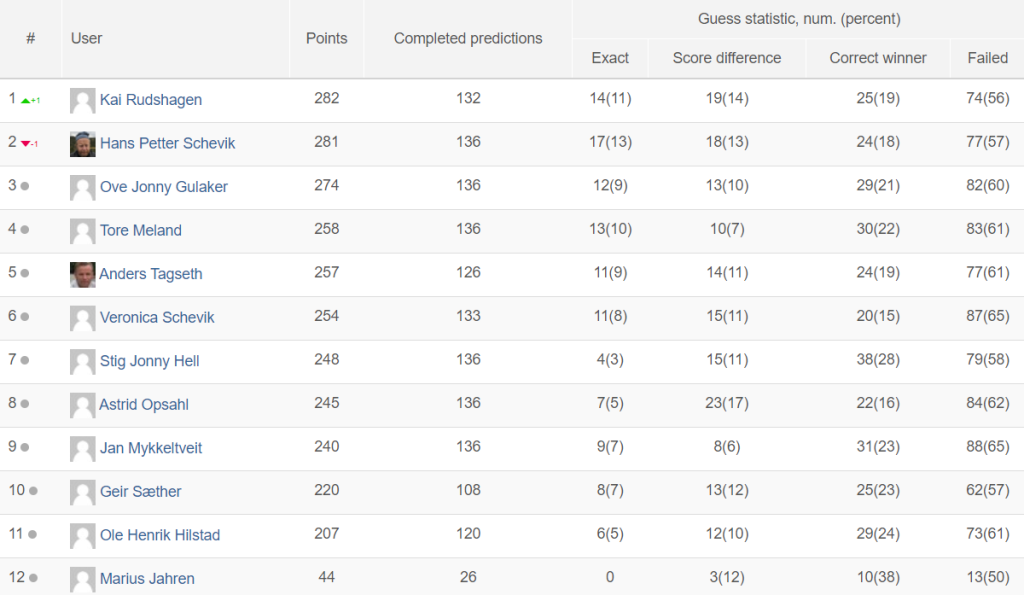Click the red down-arrow rank indicator
Viewport: 1024px width, 595px height.
pos(29,144)
